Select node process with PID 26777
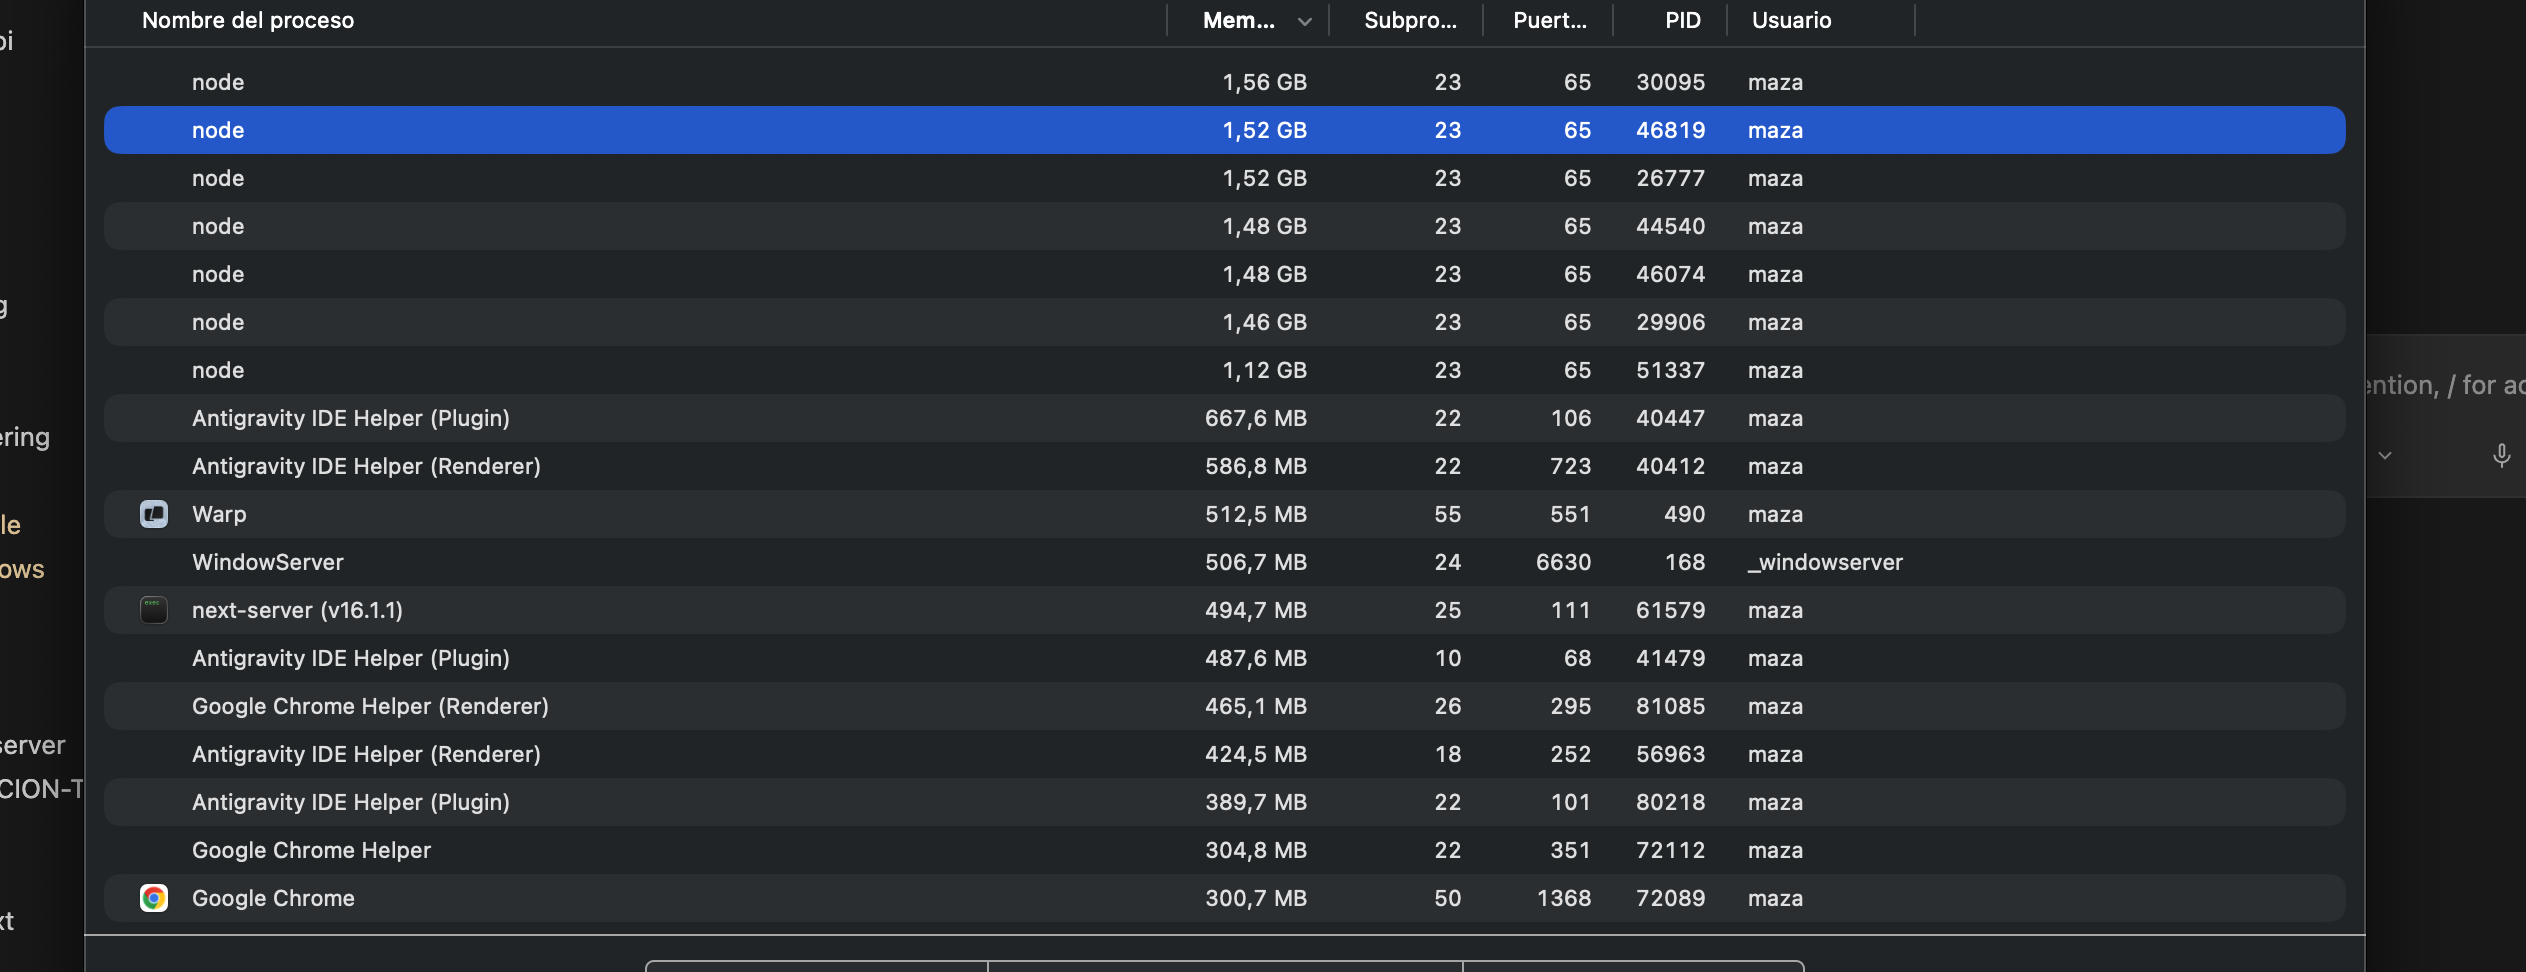The width and height of the screenshot is (2526, 972). [1224, 178]
